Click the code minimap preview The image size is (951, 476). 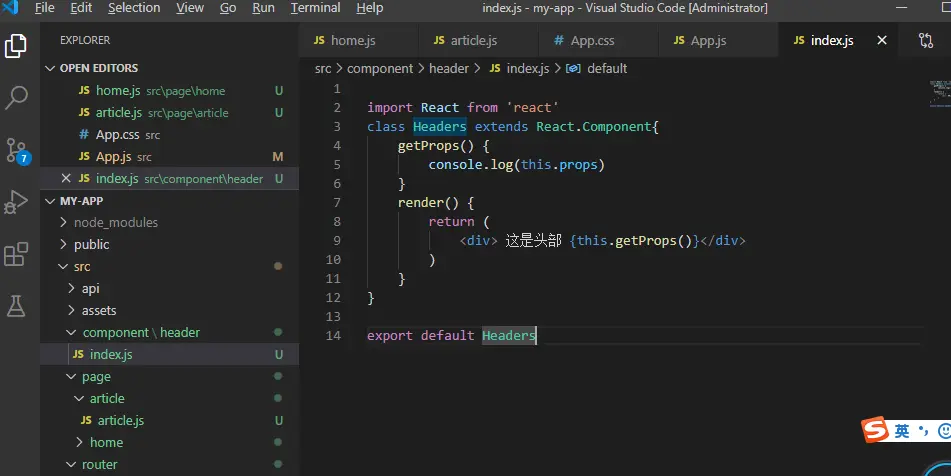point(940,93)
